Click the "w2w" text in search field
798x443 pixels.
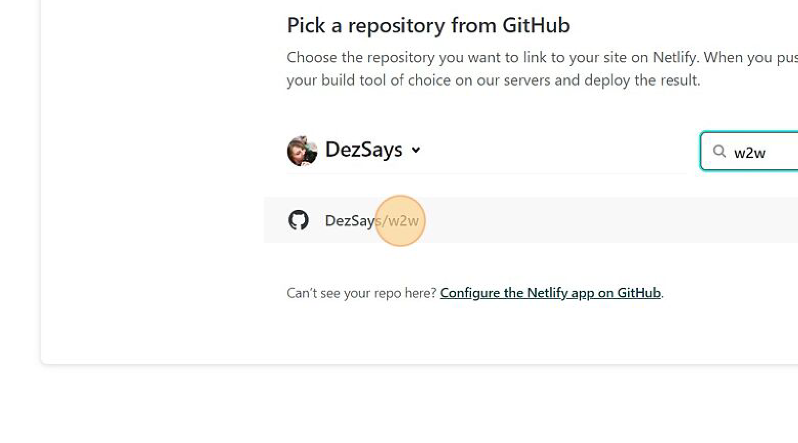click(x=749, y=153)
